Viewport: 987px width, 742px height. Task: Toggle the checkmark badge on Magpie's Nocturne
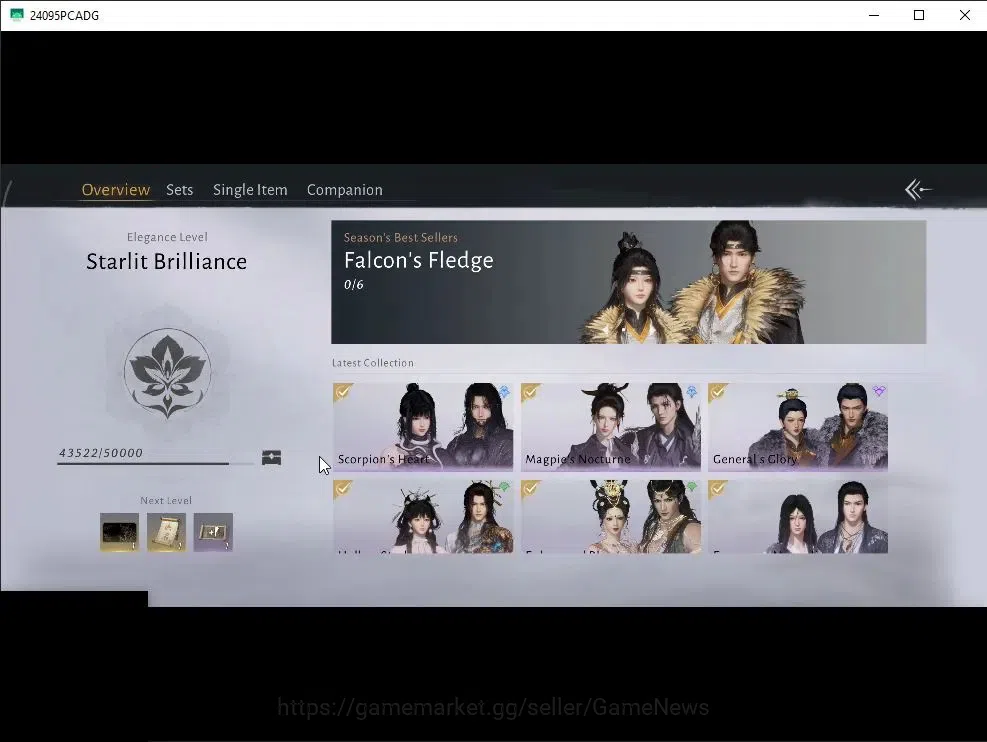[530, 393]
